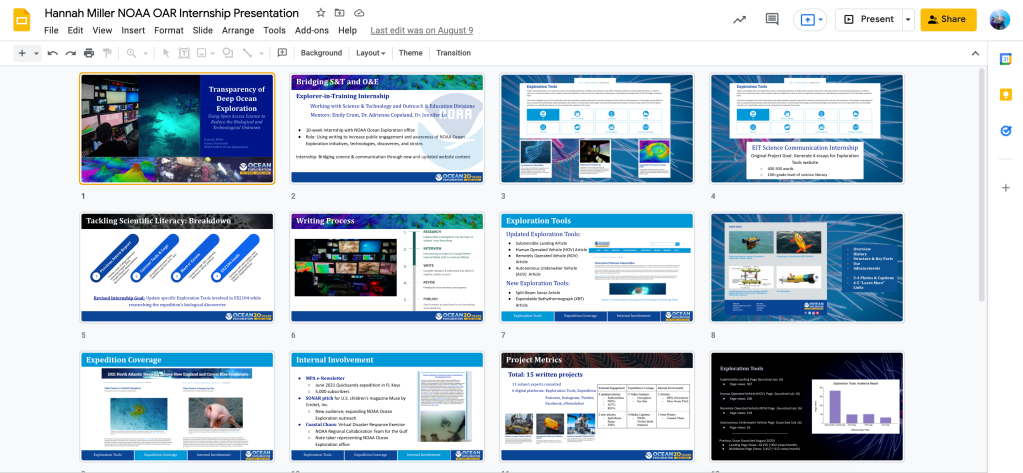Open the Google Keep sidebar icon
1023x473 pixels.
tap(1005, 95)
